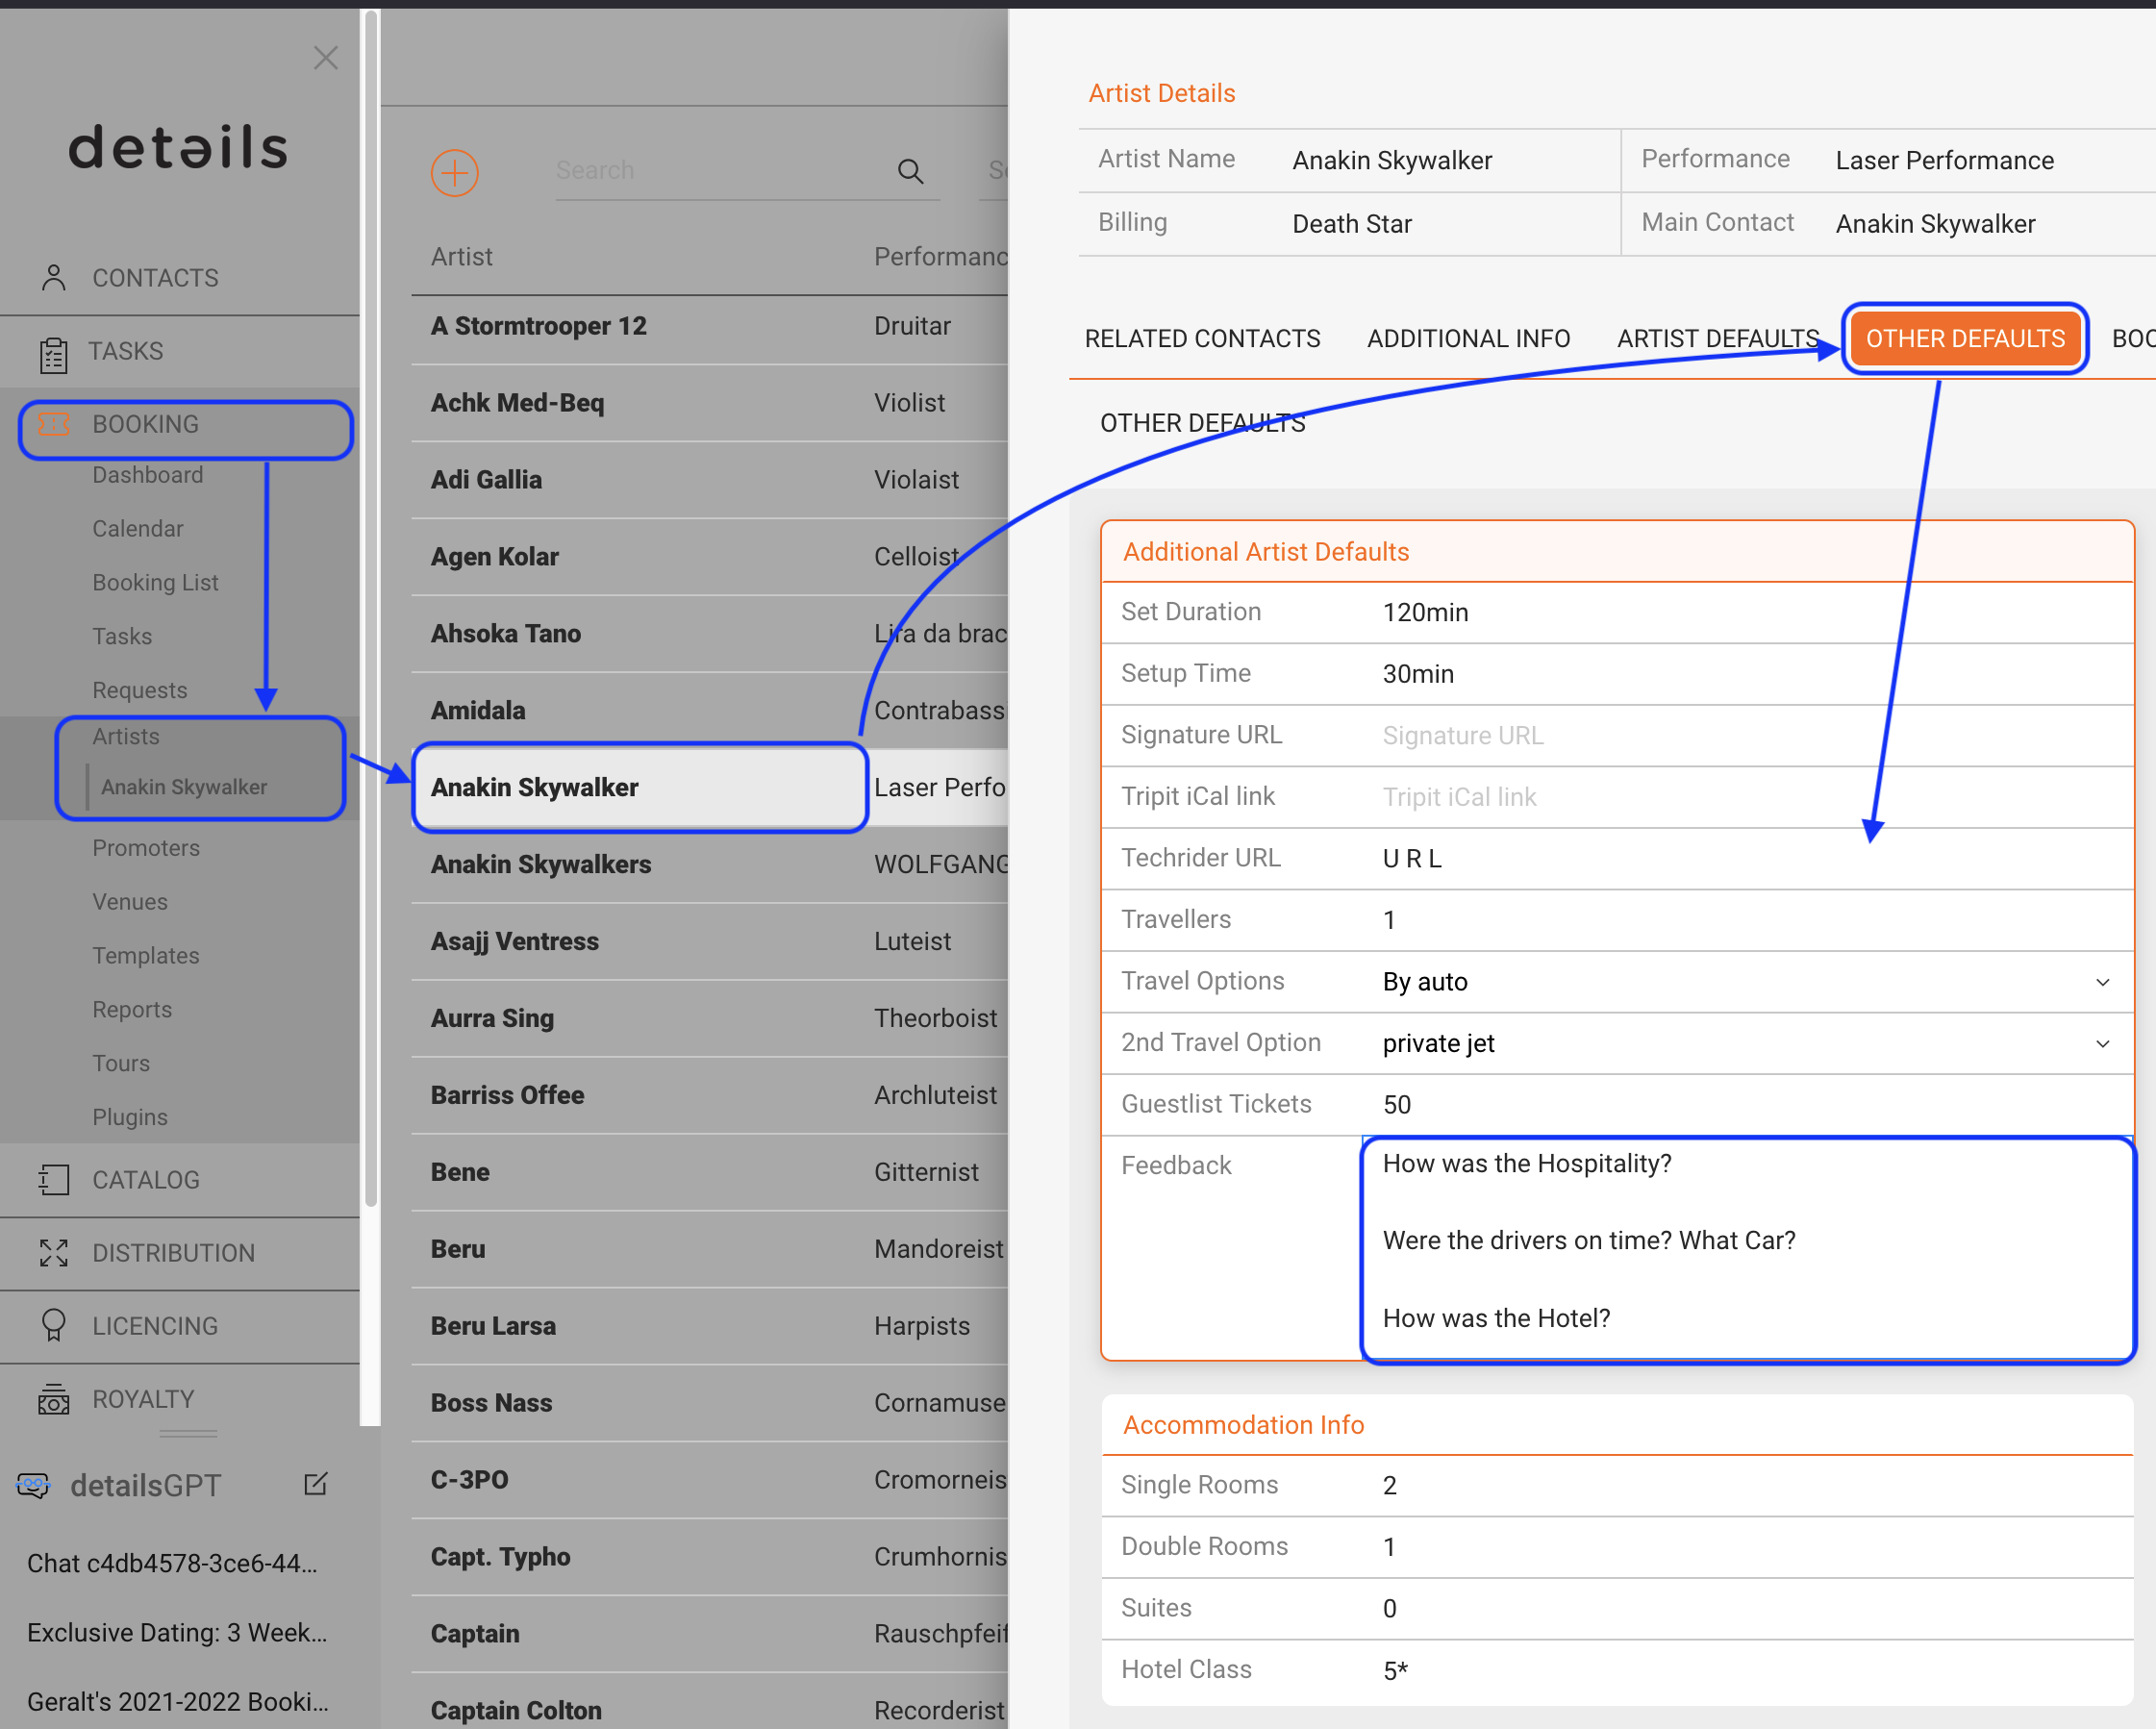Click the search magnifier icon

910,171
